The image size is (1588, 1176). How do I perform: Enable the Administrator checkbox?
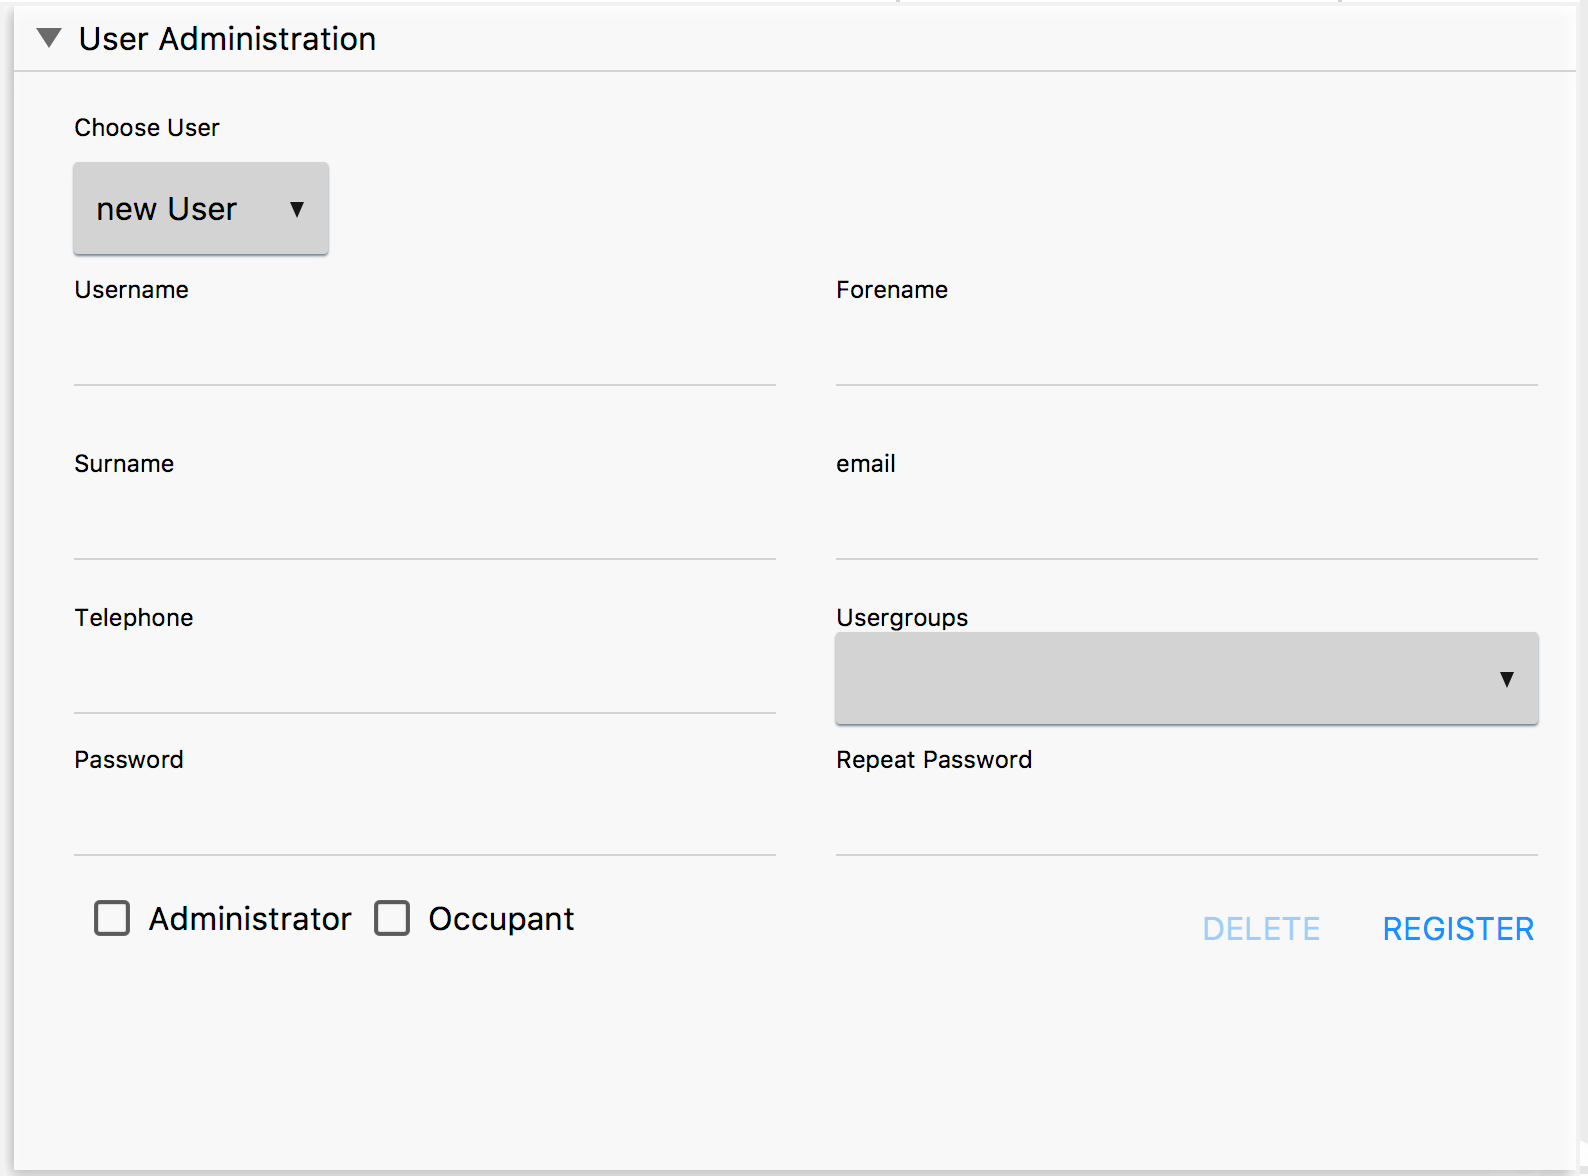pos(112,918)
